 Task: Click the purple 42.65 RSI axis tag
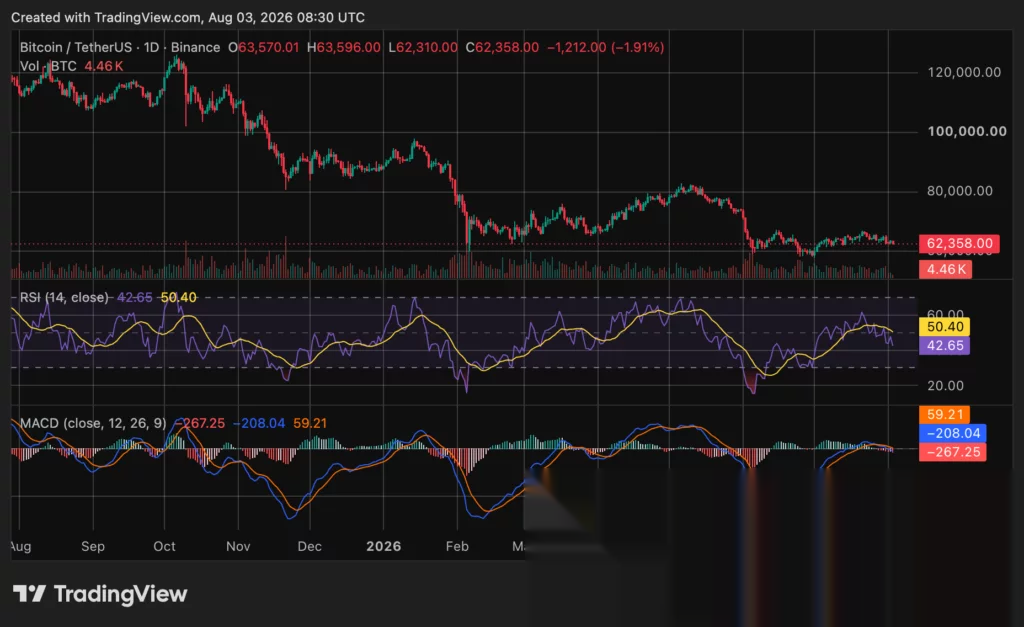[944, 346]
